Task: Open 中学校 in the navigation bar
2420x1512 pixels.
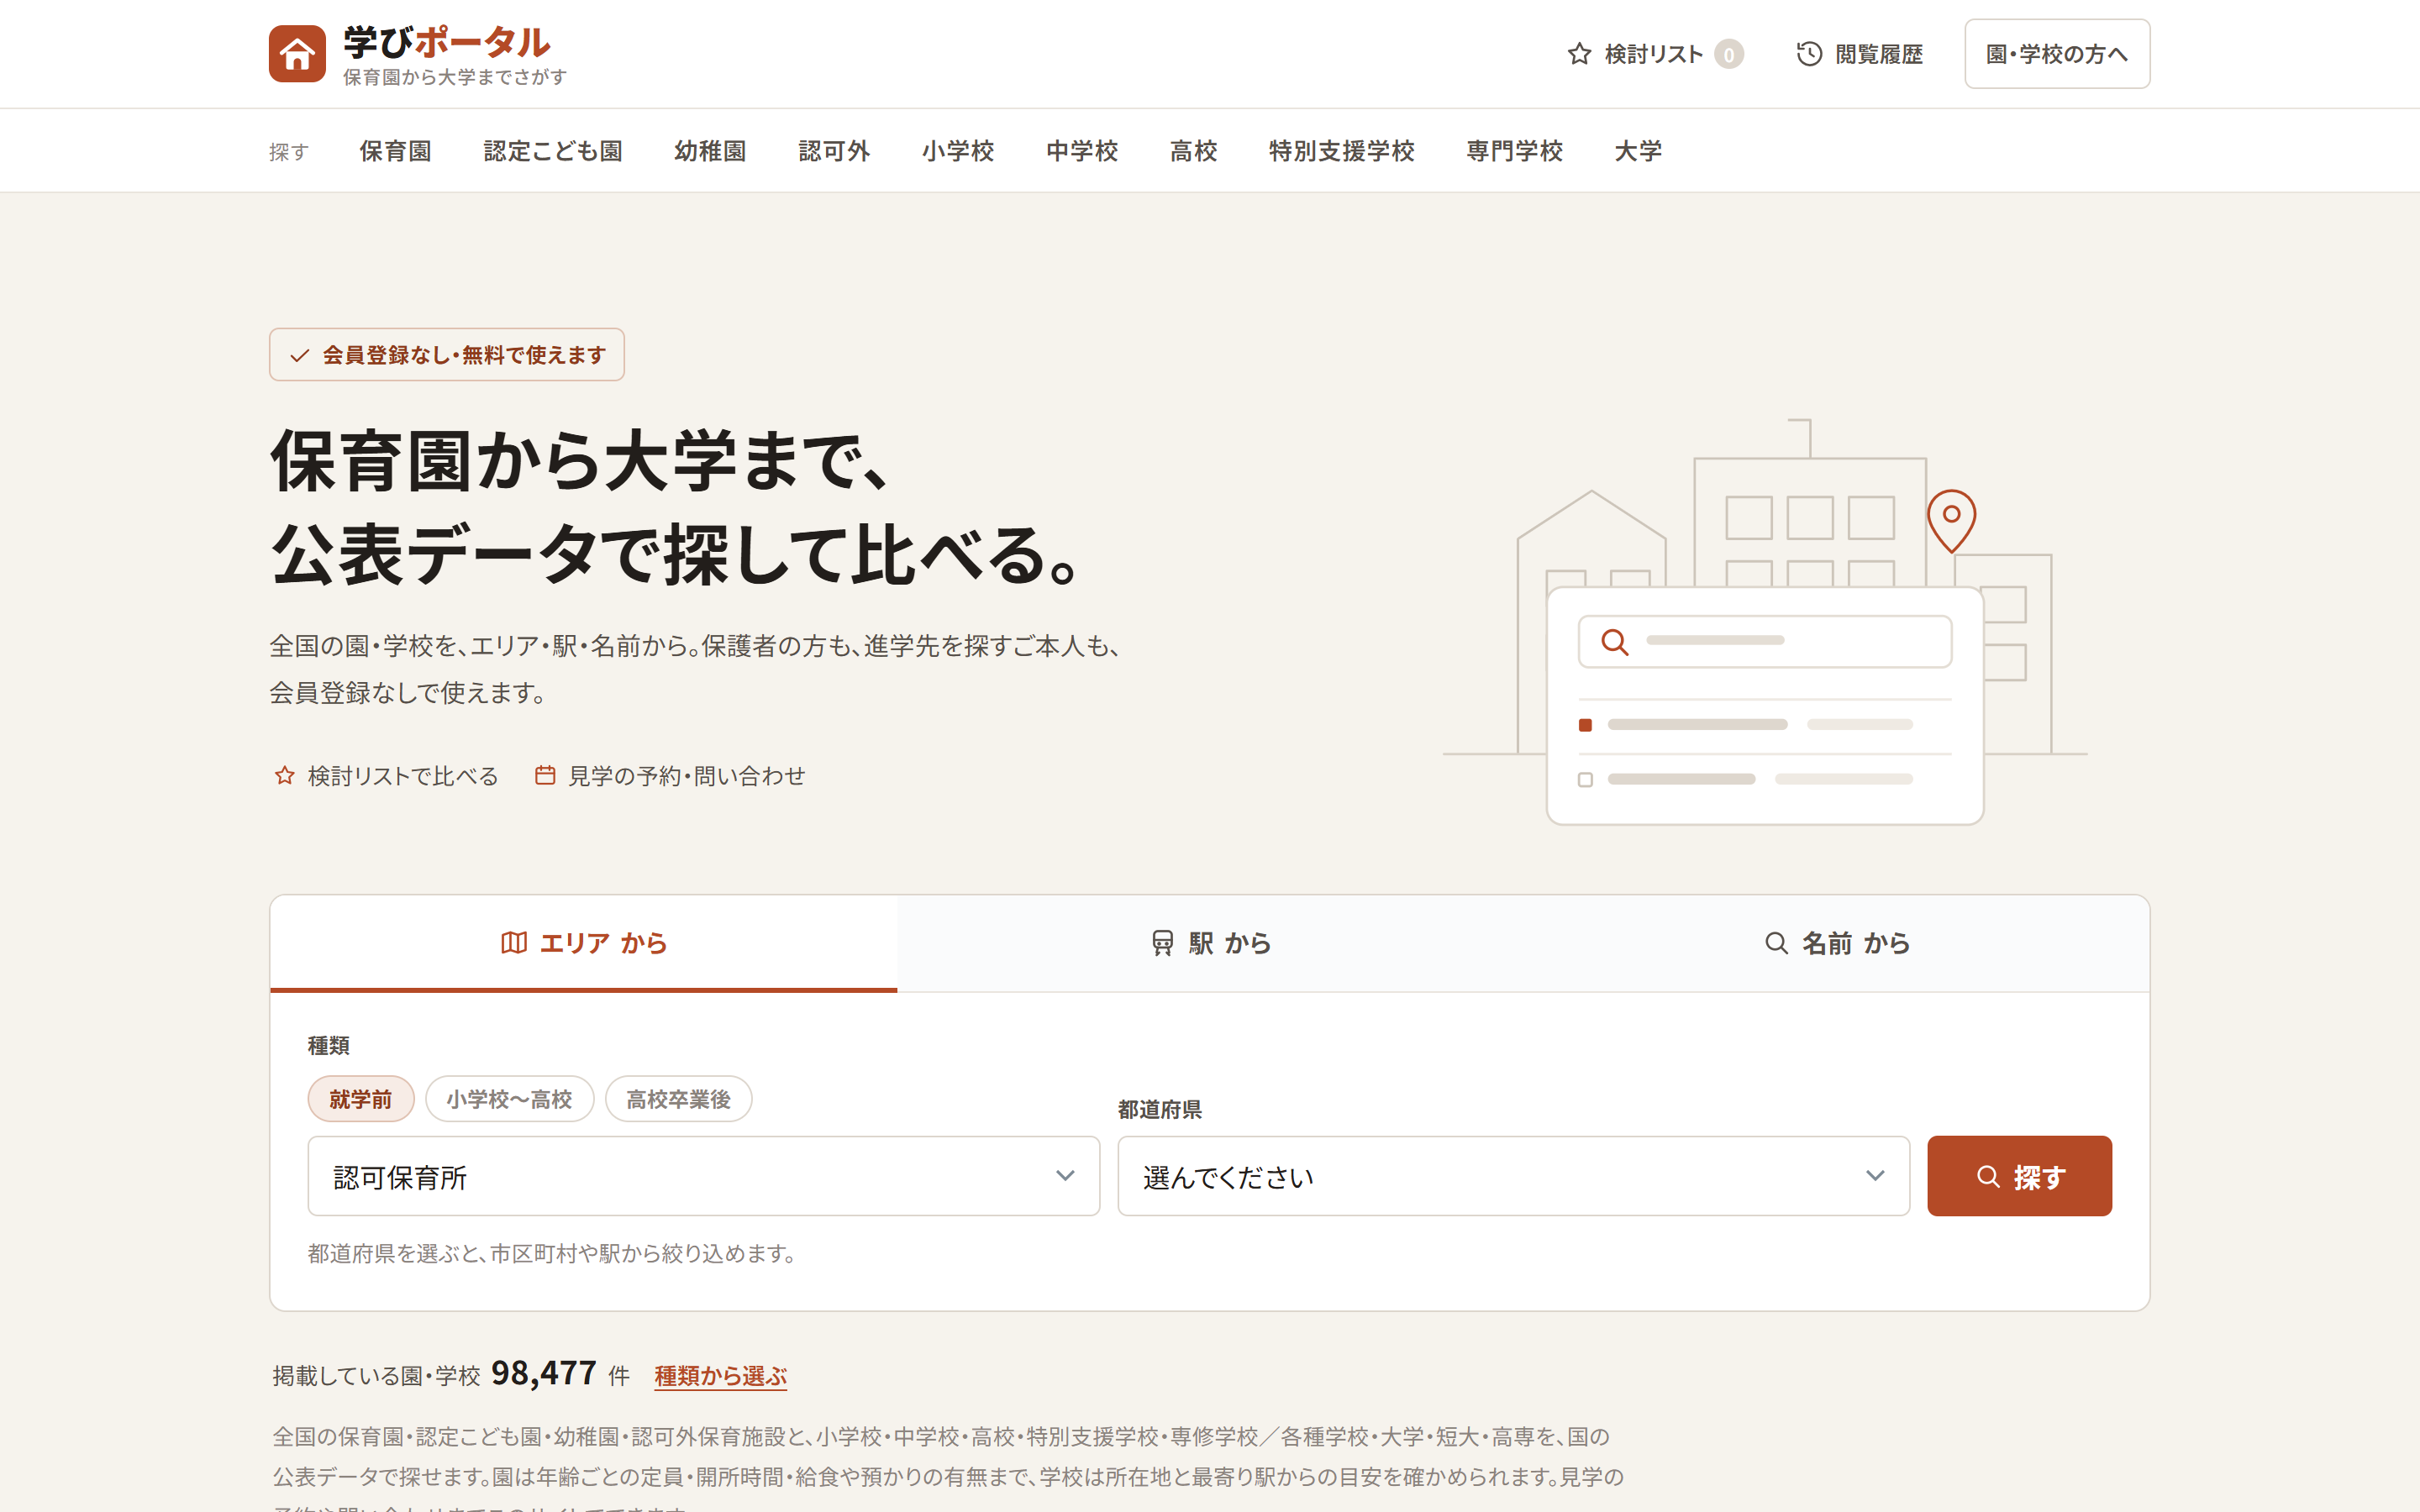Action: tap(1082, 151)
